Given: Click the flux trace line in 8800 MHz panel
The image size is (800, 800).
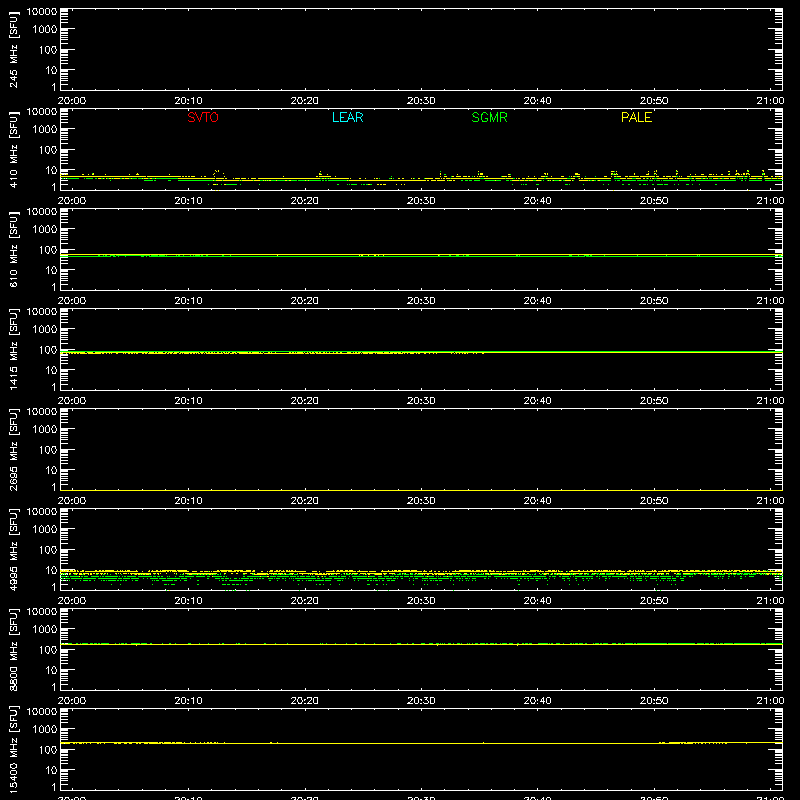Looking at the screenshot, I should [x=421, y=644].
